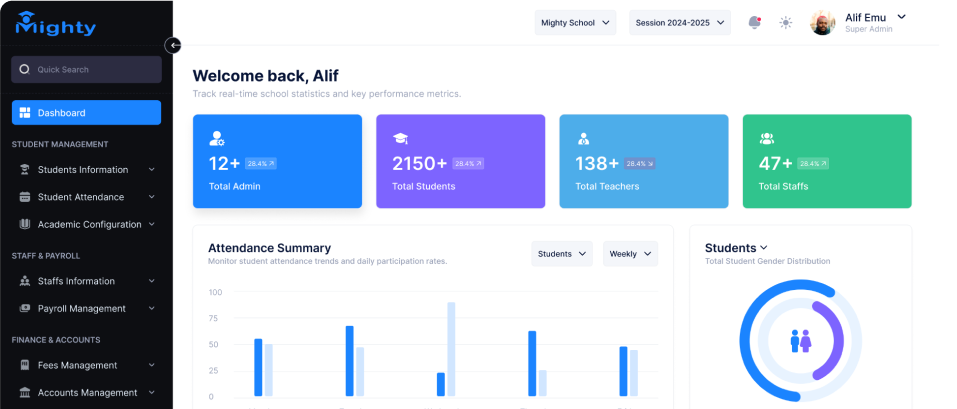This screenshot has width=957, height=409.
Task: Open the Session 2024-2025 dropdown
Action: [x=679, y=23]
